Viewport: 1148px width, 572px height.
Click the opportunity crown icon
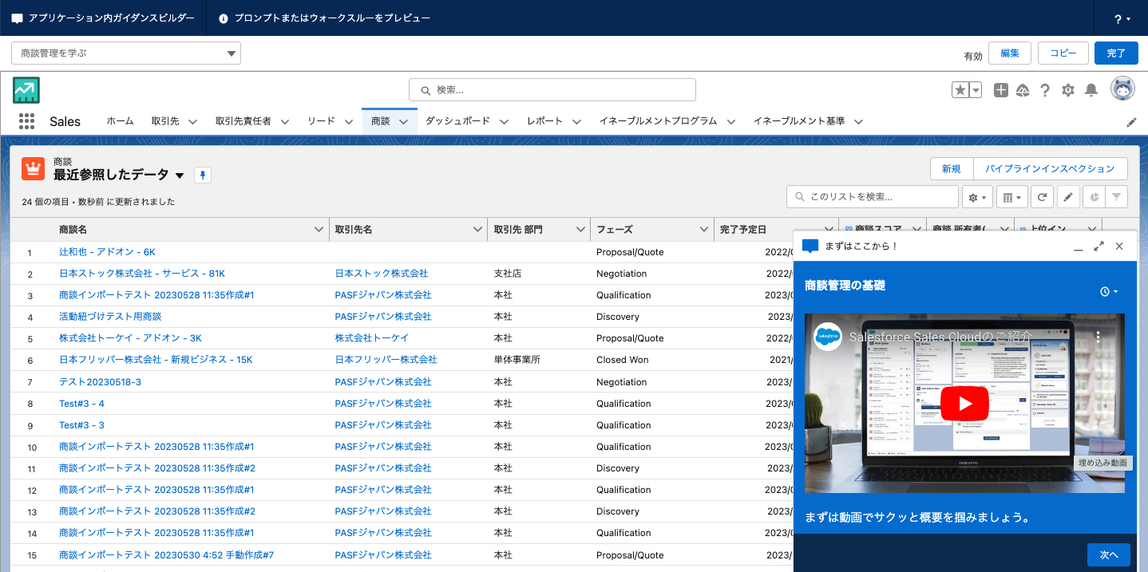pos(33,168)
